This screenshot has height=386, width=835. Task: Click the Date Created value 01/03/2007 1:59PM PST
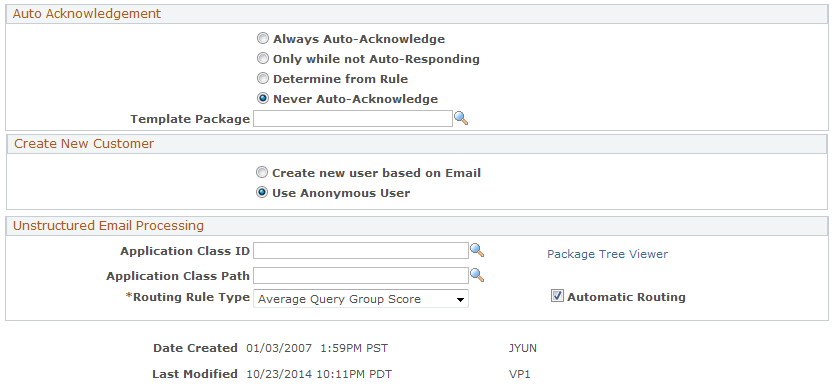[x=317, y=348]
